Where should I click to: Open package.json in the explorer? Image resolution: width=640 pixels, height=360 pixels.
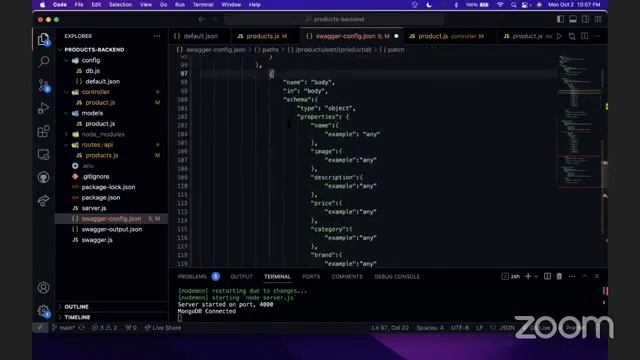[100, 198]
